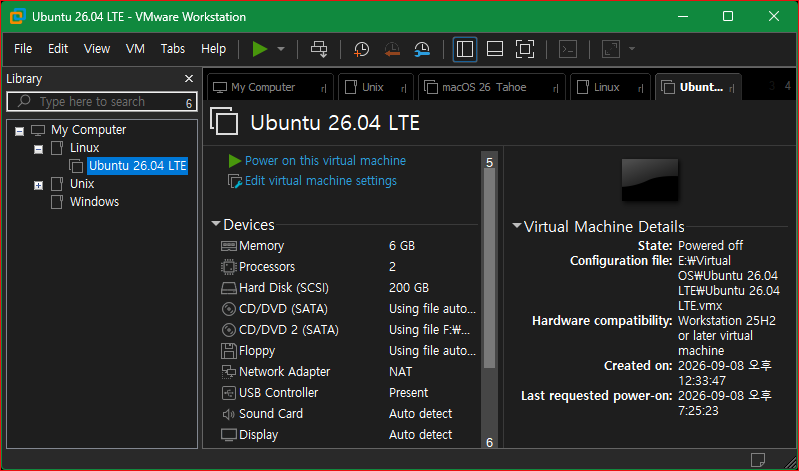
Task: Click the devices list vertical scrollbar
Action: click(489, 268)
